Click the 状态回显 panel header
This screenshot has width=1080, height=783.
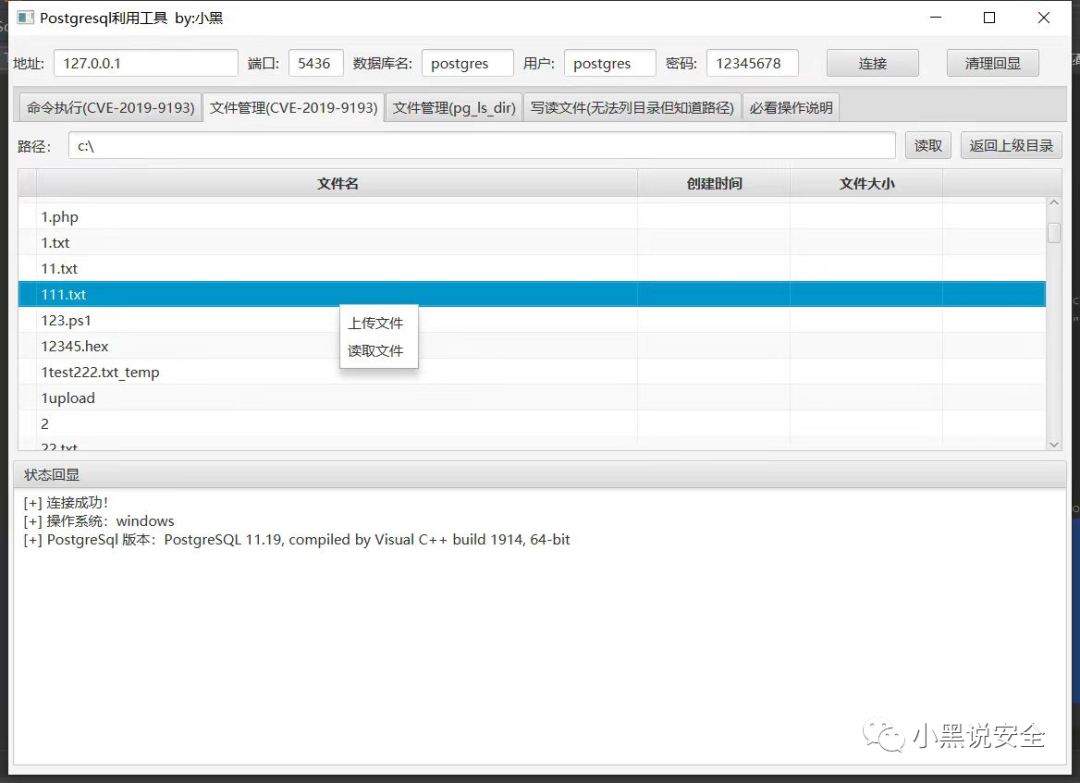pos(539,475)
